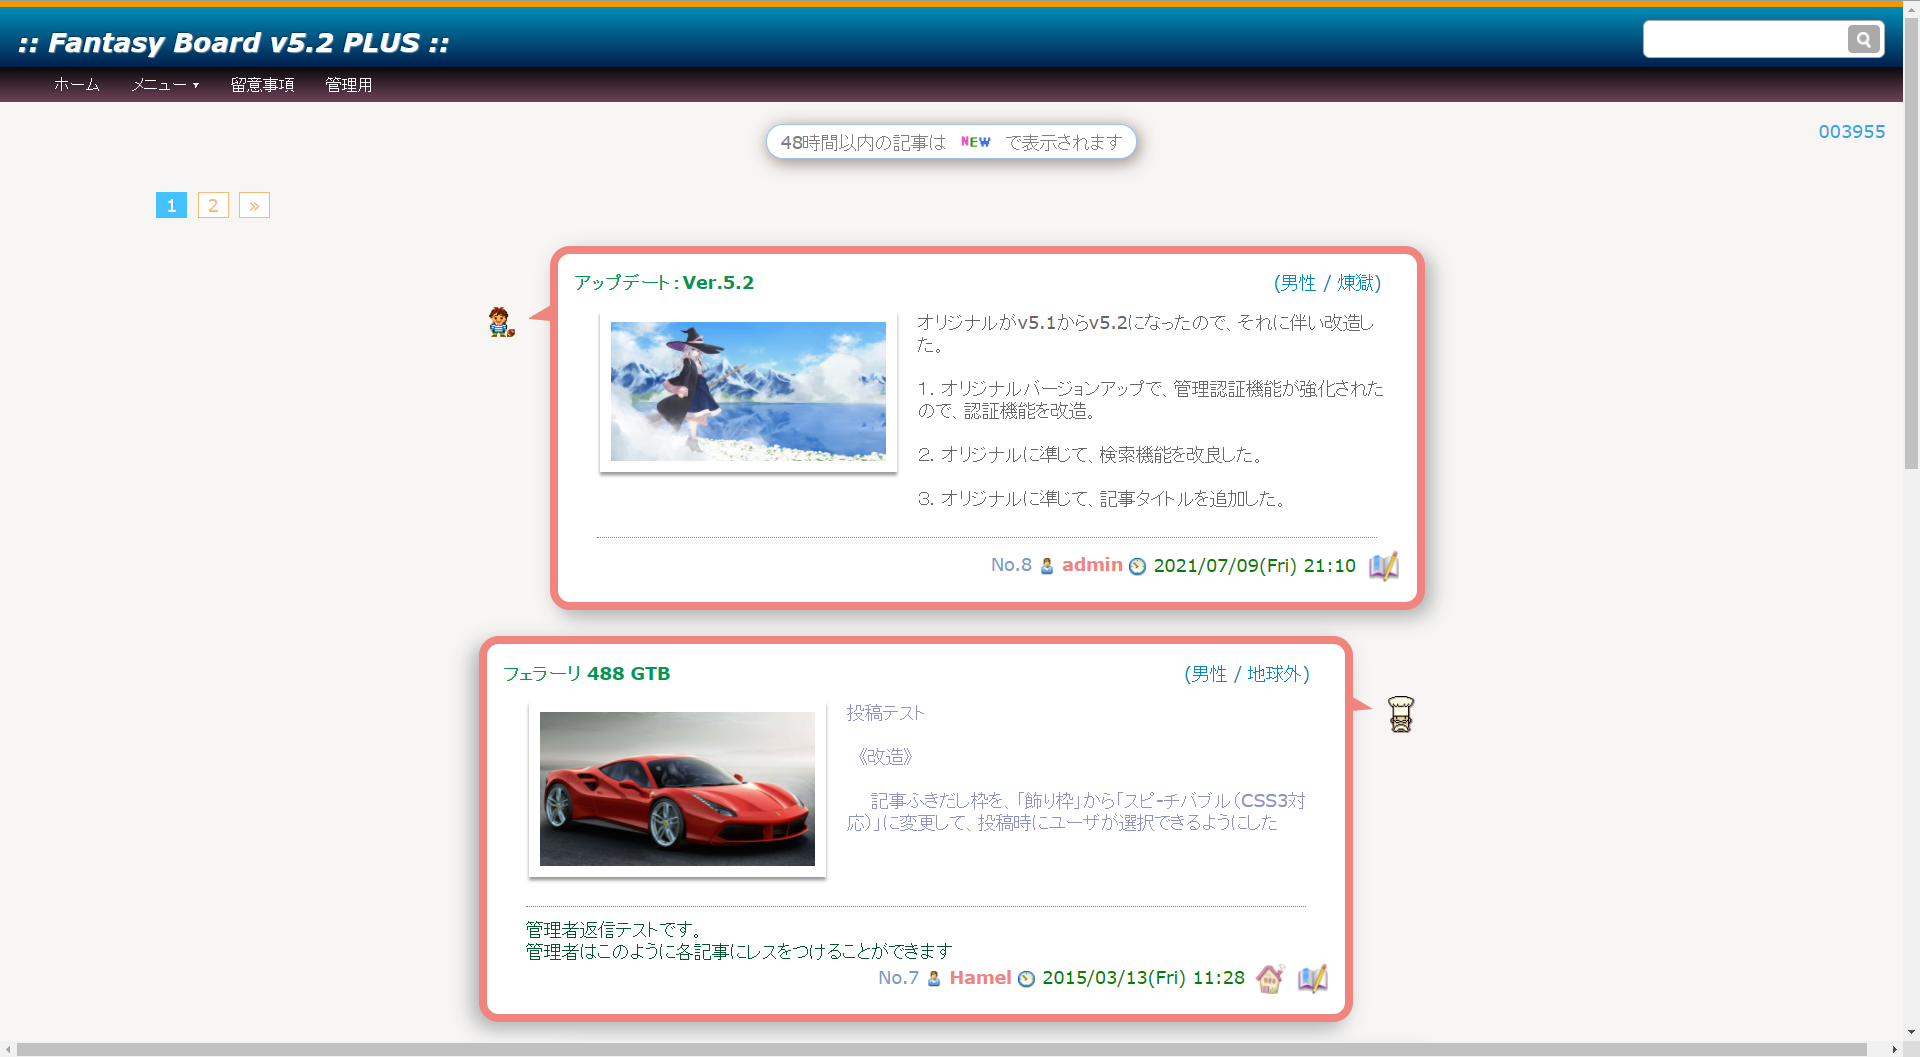Open the witch landscape thumbnail image
Image resolution: width=1920 pixels, height=1057 pixels.
click(x=748, y=391)
